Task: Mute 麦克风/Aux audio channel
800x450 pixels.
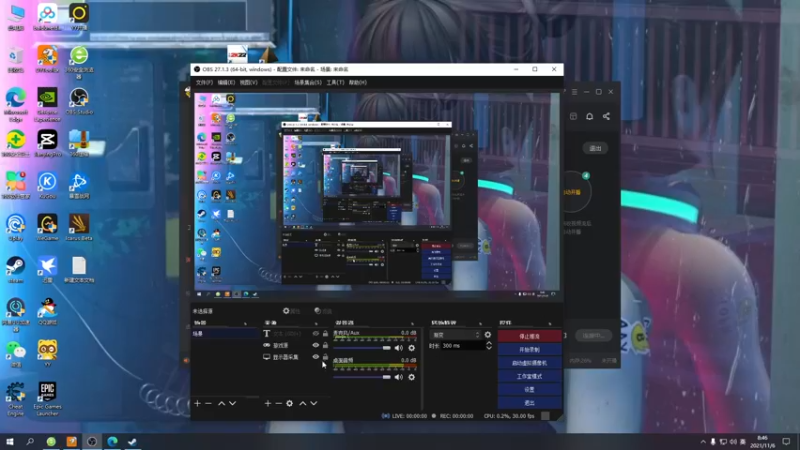Action: coord(398,348)
